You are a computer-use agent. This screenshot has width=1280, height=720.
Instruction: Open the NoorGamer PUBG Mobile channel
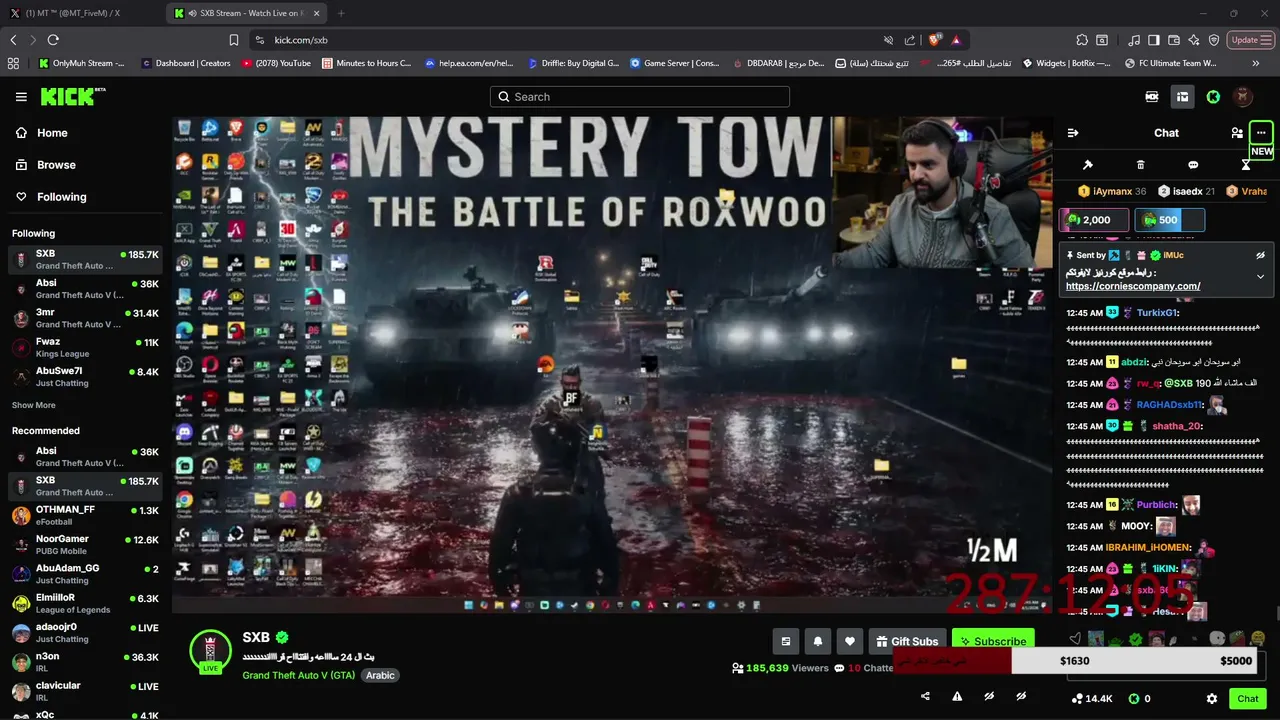point(85,545)
